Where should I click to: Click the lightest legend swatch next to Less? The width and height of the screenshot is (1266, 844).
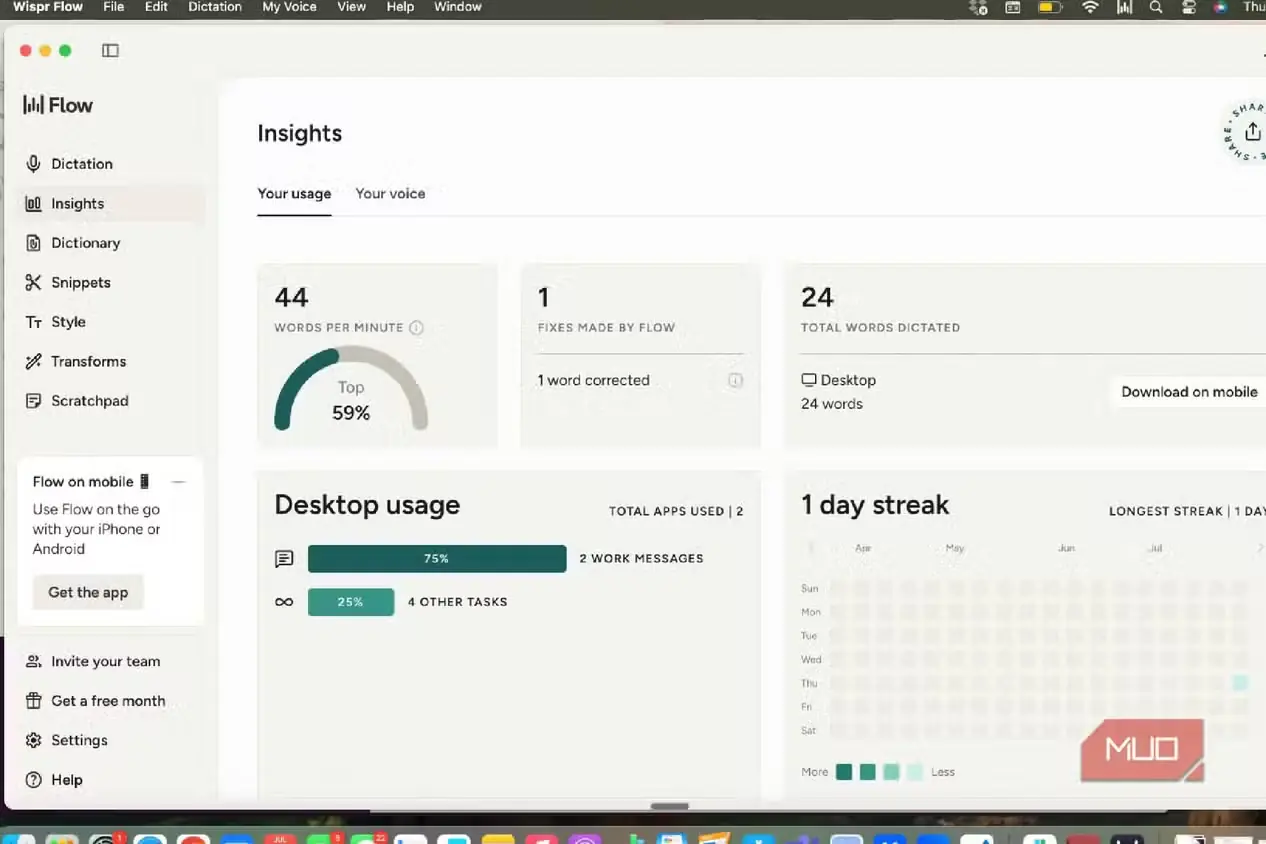coord(915,772)
